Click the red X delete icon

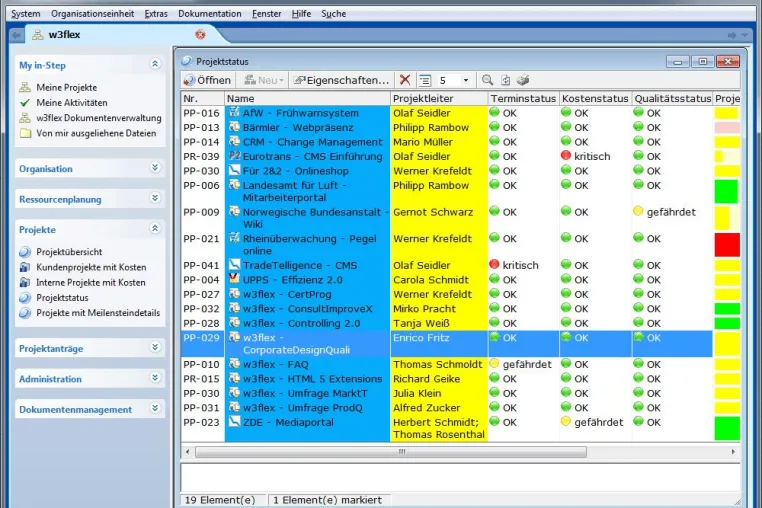tap(405, 80)
